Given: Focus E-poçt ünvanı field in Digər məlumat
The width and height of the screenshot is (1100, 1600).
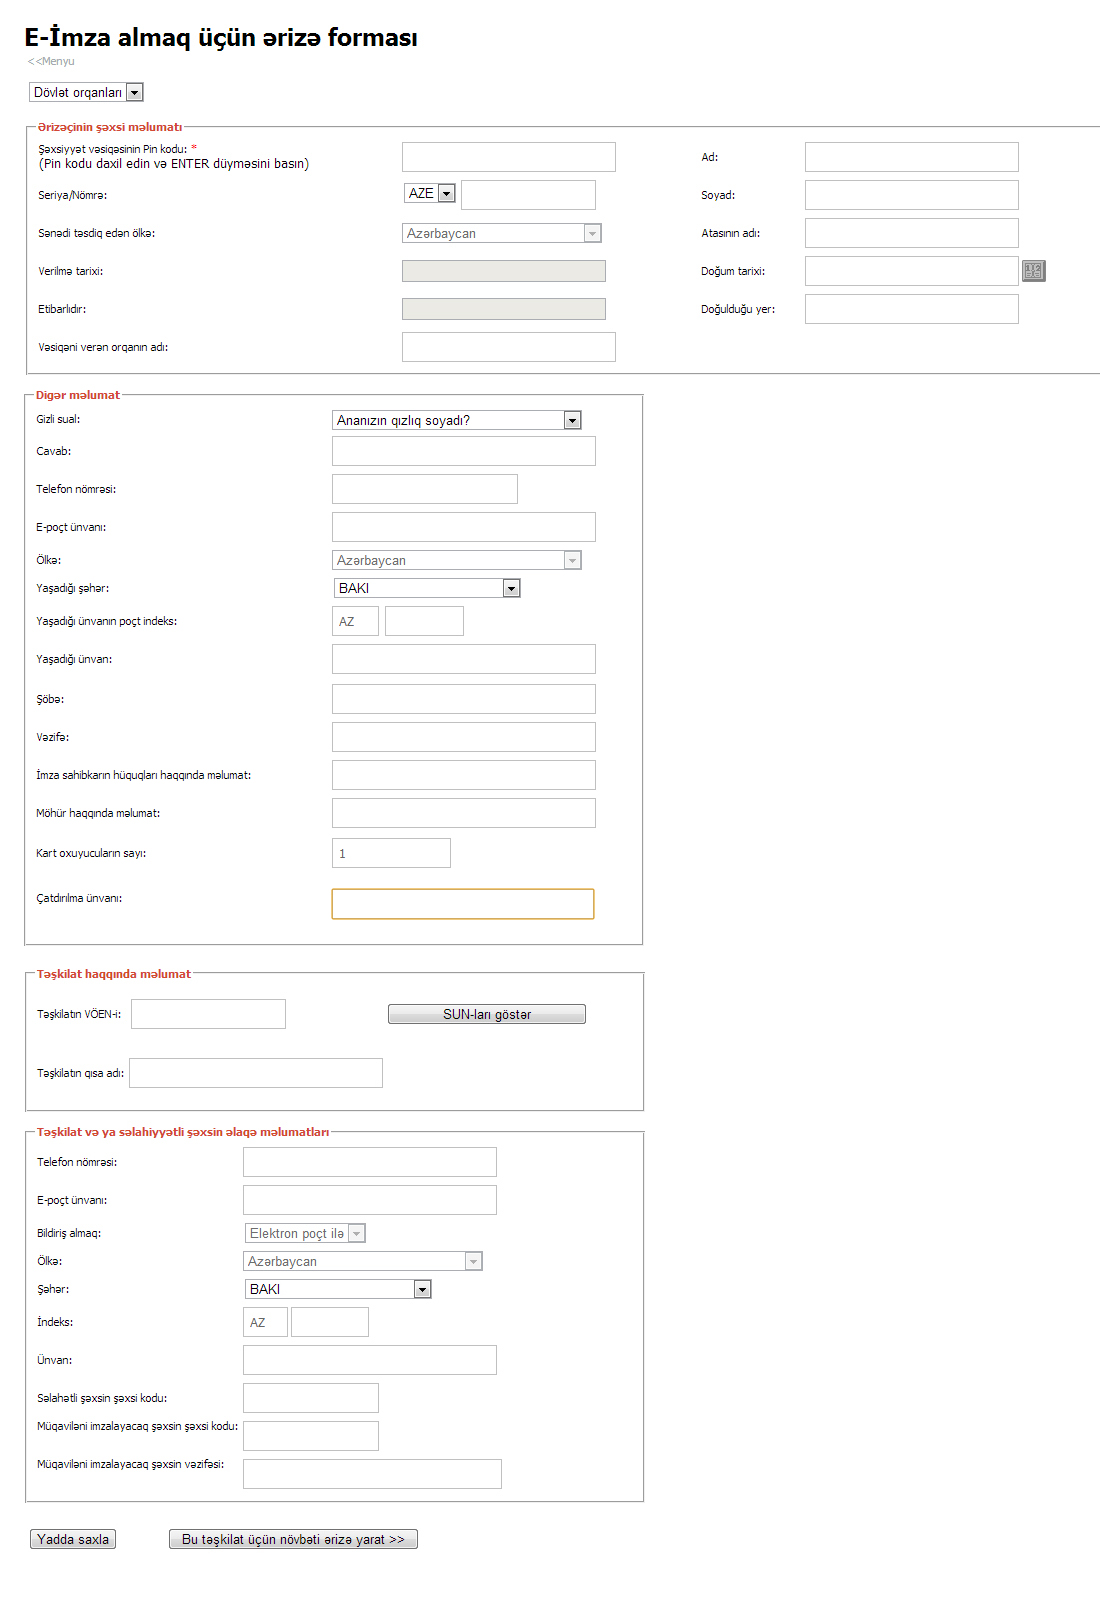Looking at the screenshot, I should [x=464, y=527].
